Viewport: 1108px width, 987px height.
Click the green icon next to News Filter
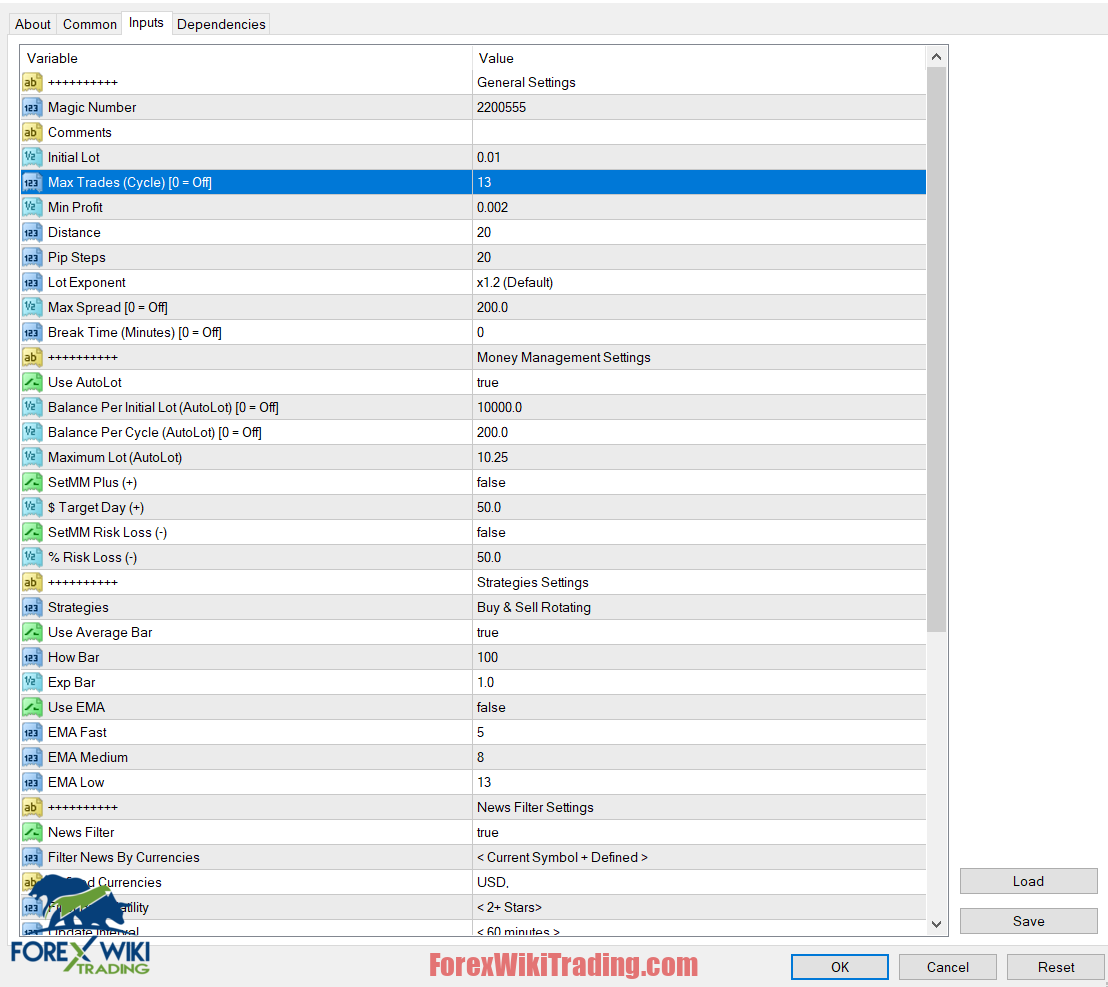click(x=31, y=832)
